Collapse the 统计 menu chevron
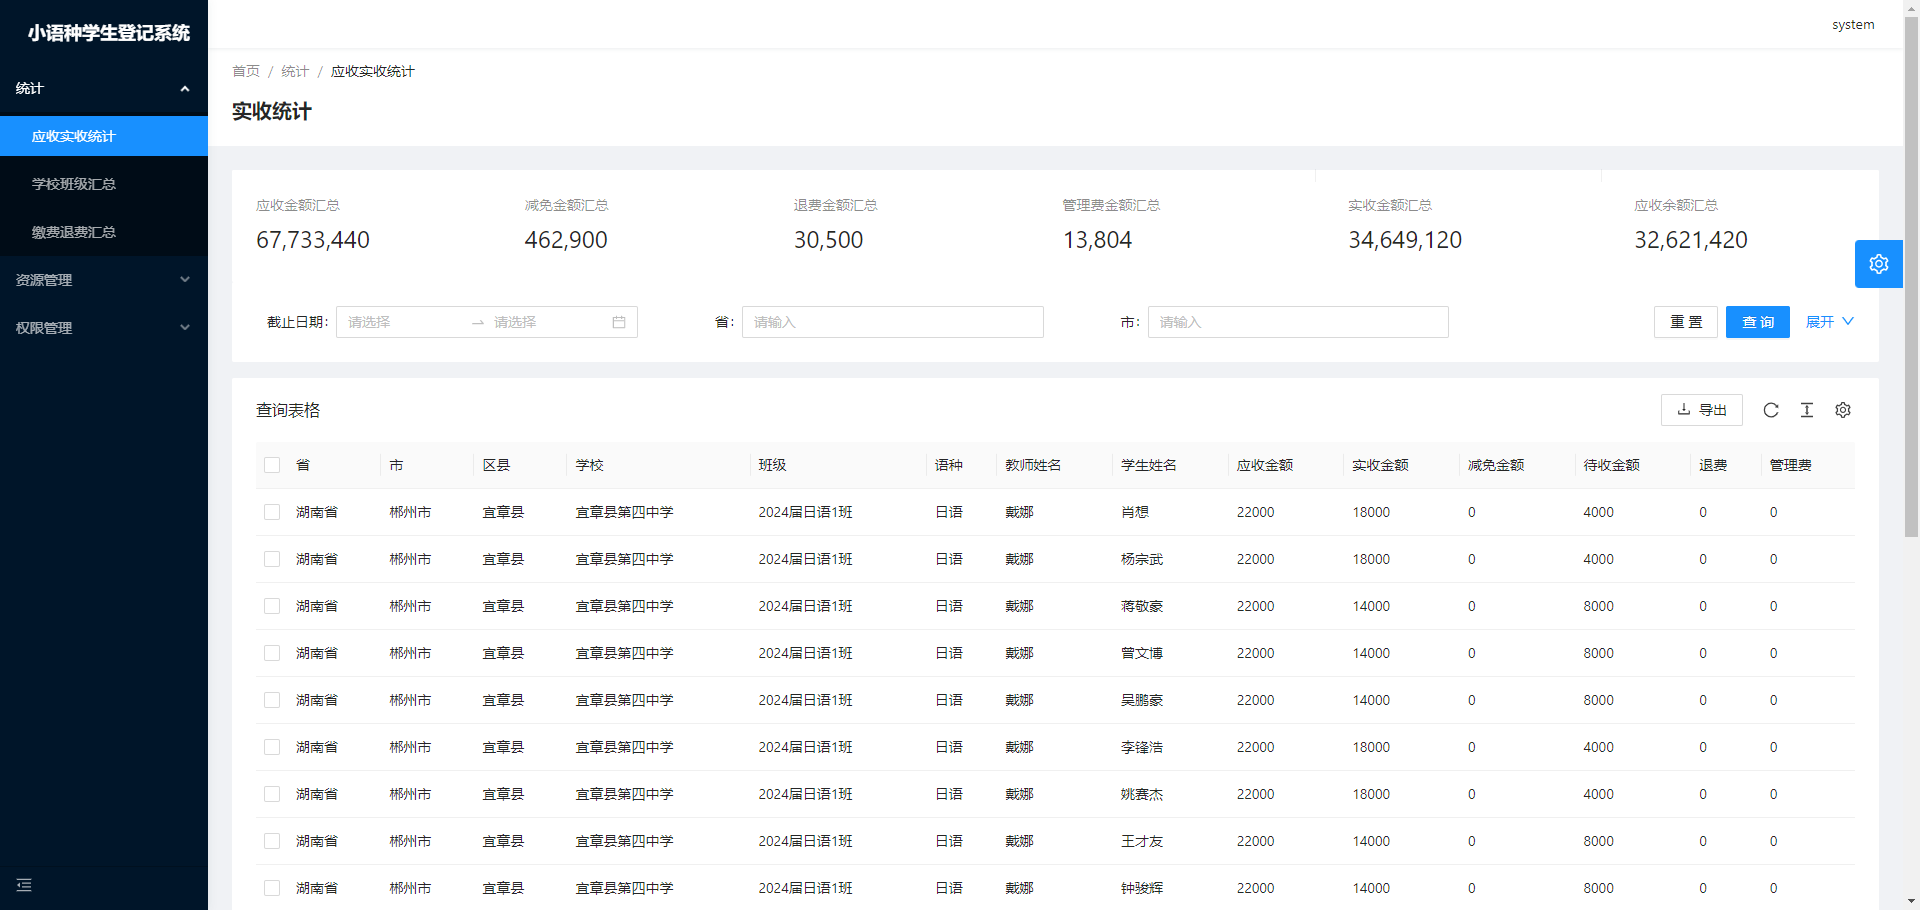1920x910 pixels. pyautogui.click(x=185, y=89)
